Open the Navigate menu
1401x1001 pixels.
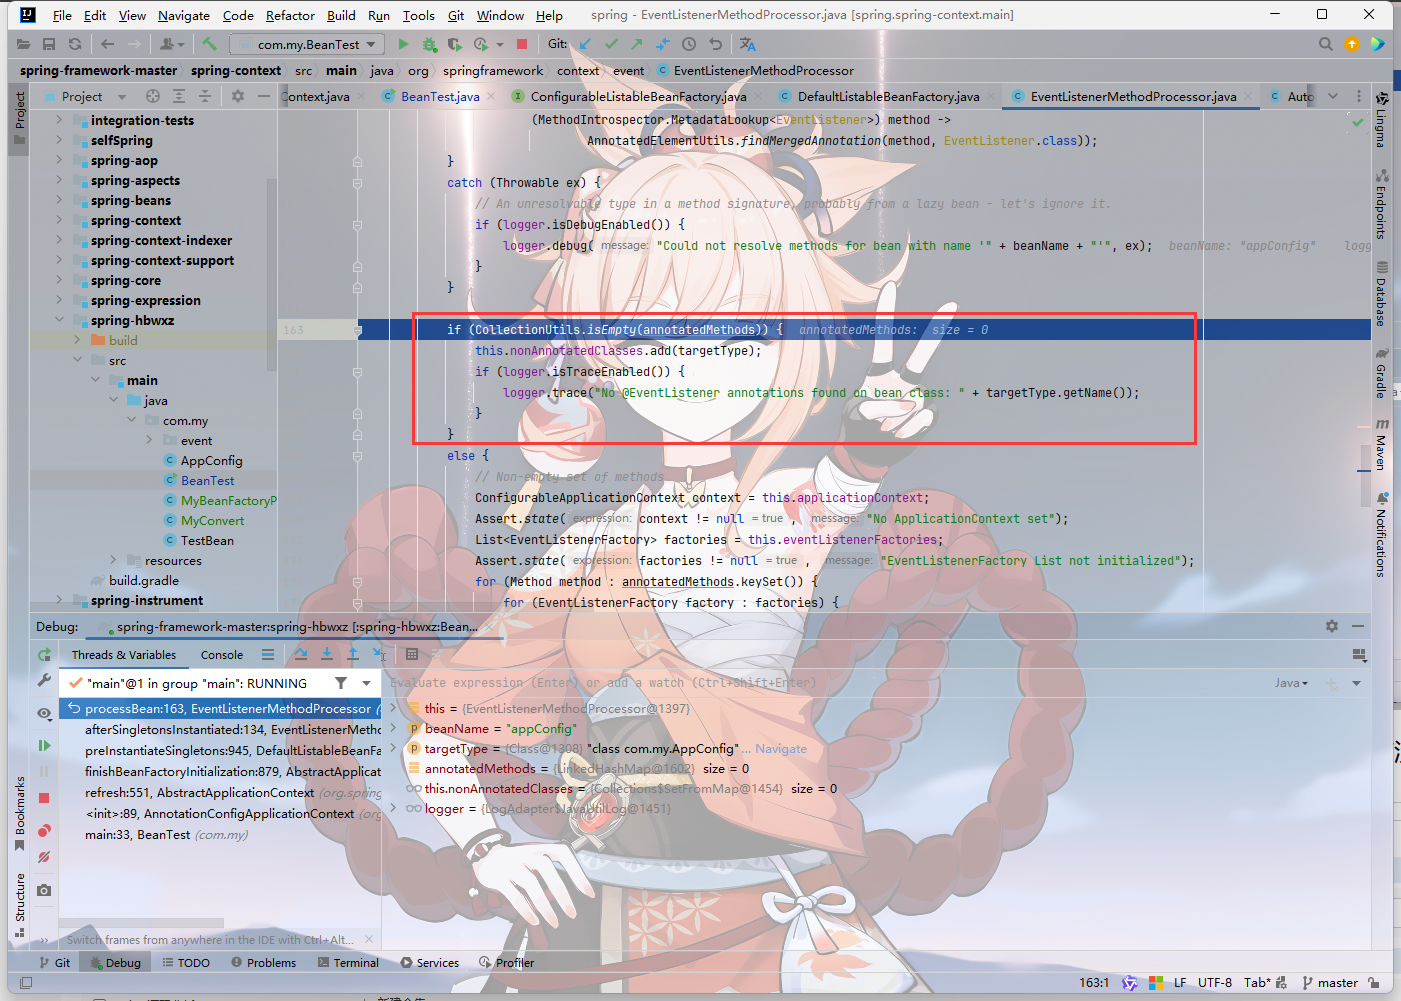(184, 15)
